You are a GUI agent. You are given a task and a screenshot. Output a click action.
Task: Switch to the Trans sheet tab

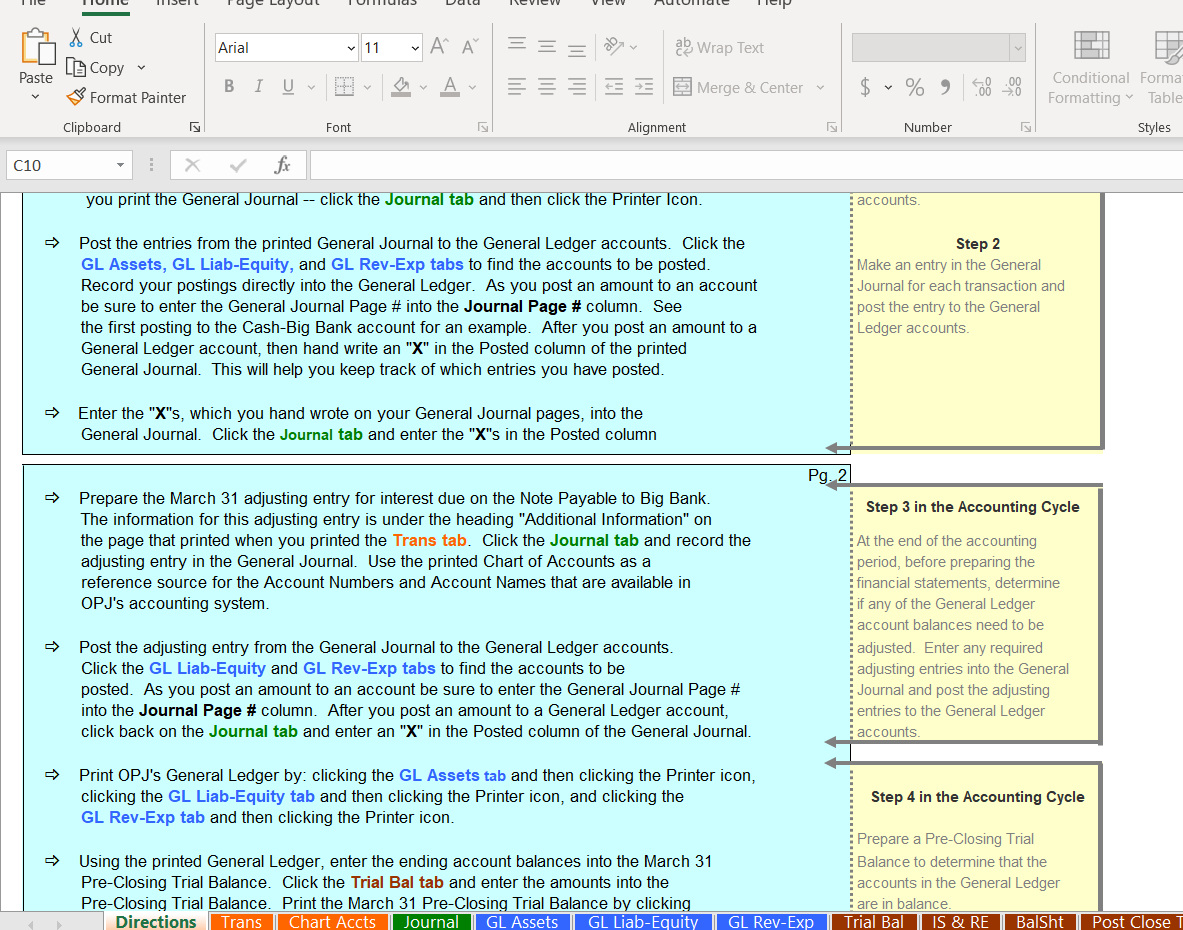click(x=241, y=922)
